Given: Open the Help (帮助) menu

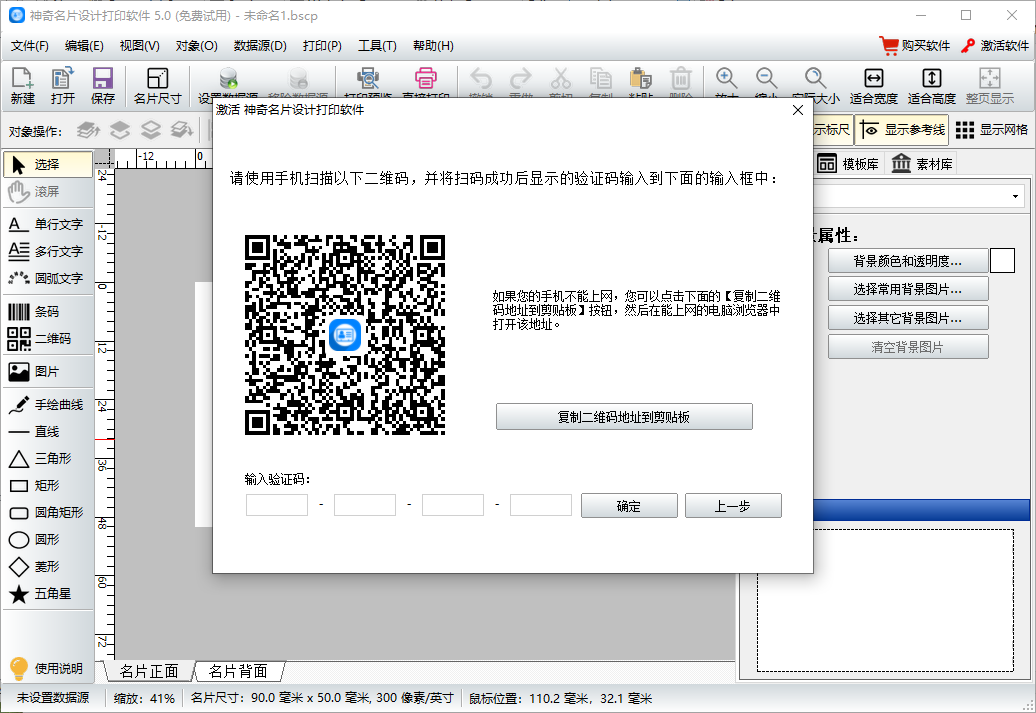Looking at the screenshot, I should pos(433,46).
